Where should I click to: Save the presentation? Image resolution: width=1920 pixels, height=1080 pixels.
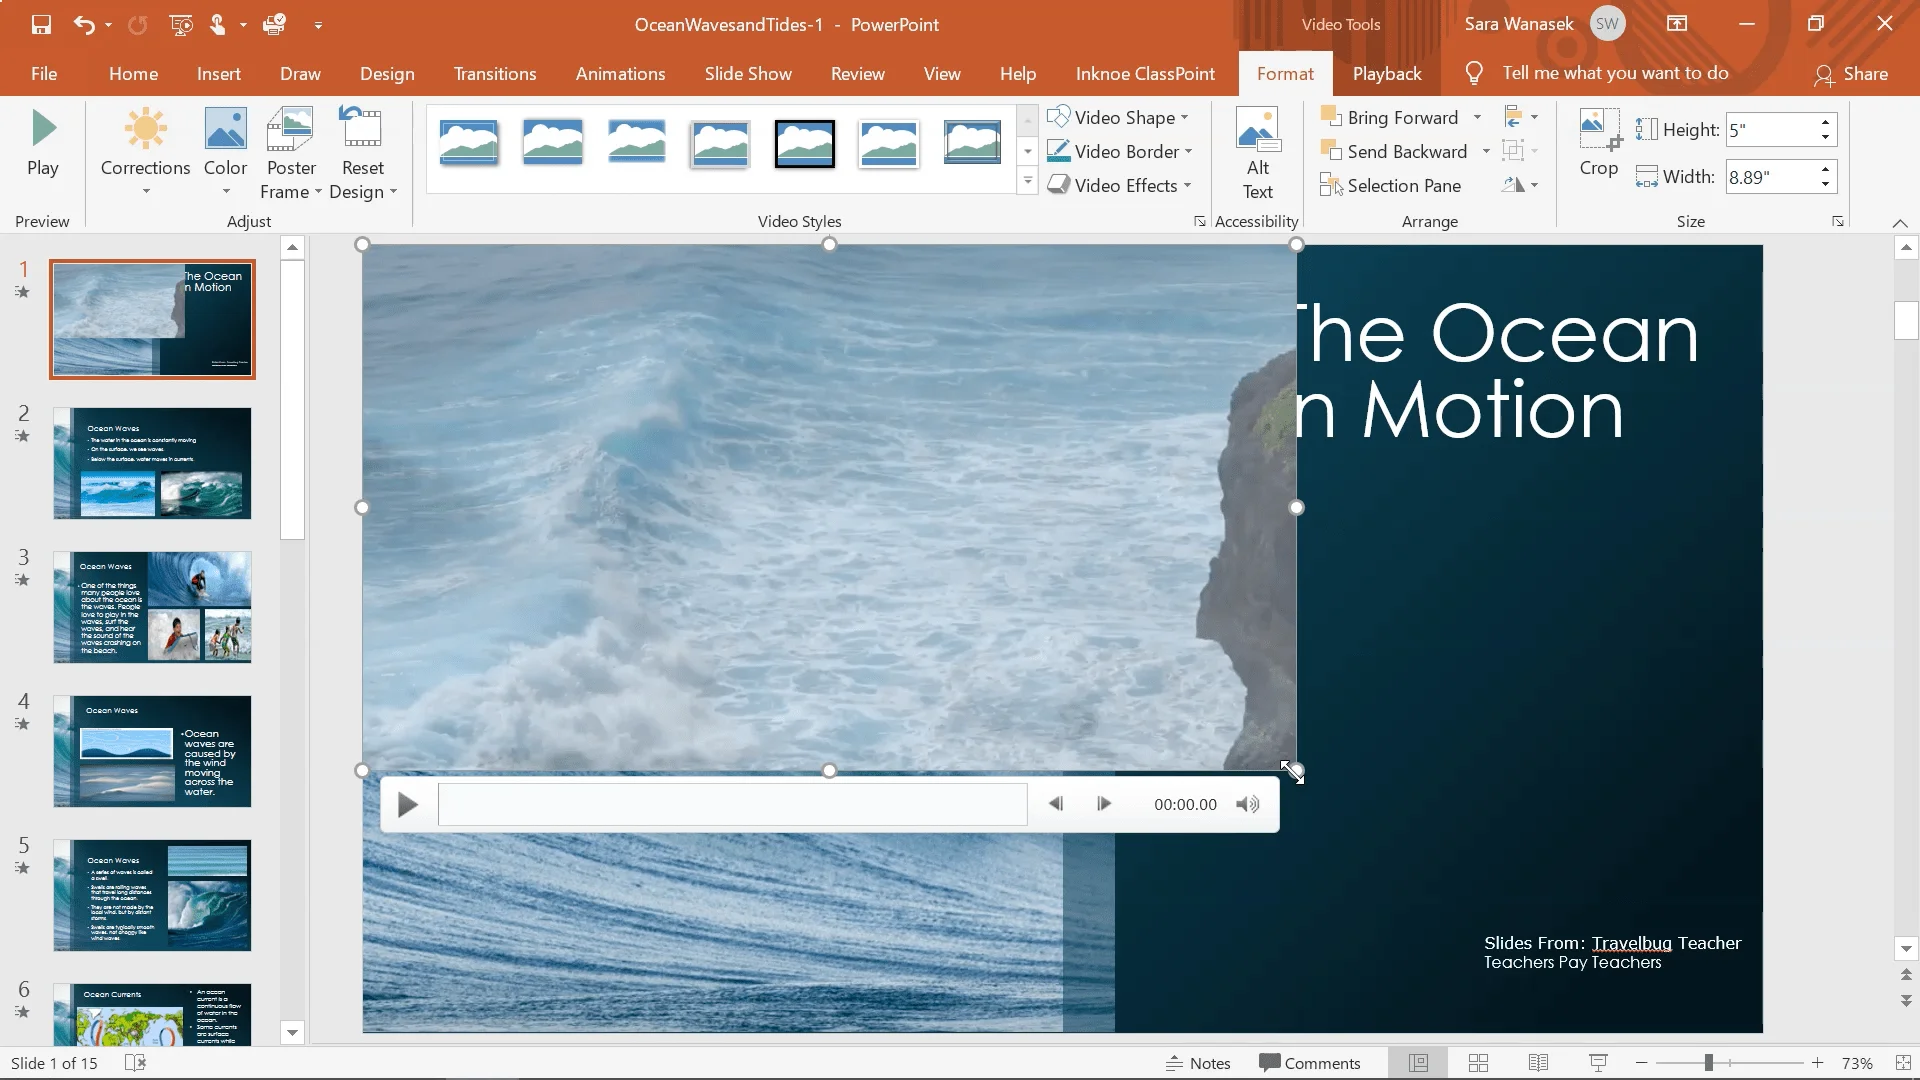(40, 25)
